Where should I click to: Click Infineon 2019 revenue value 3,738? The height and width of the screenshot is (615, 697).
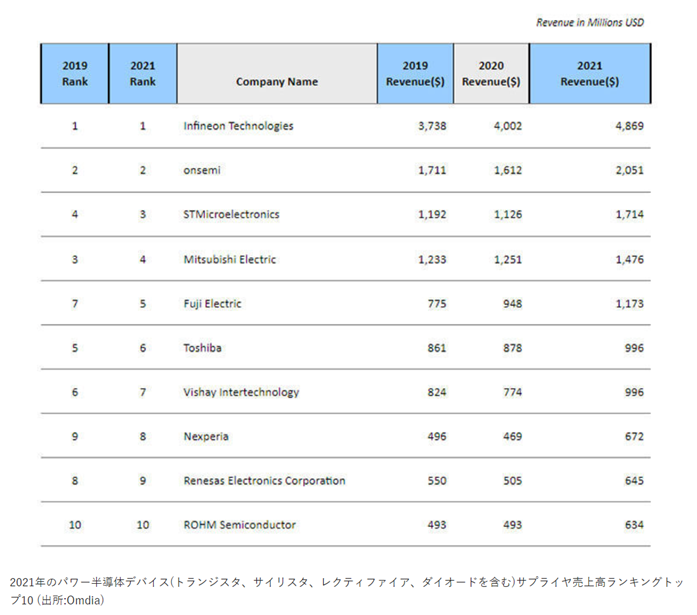(432, 126)
